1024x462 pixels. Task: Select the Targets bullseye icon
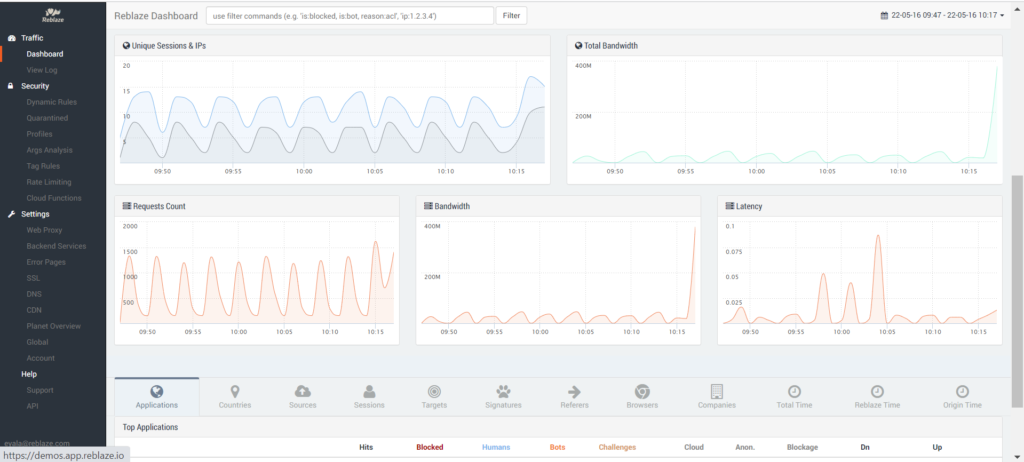[434, 391]
